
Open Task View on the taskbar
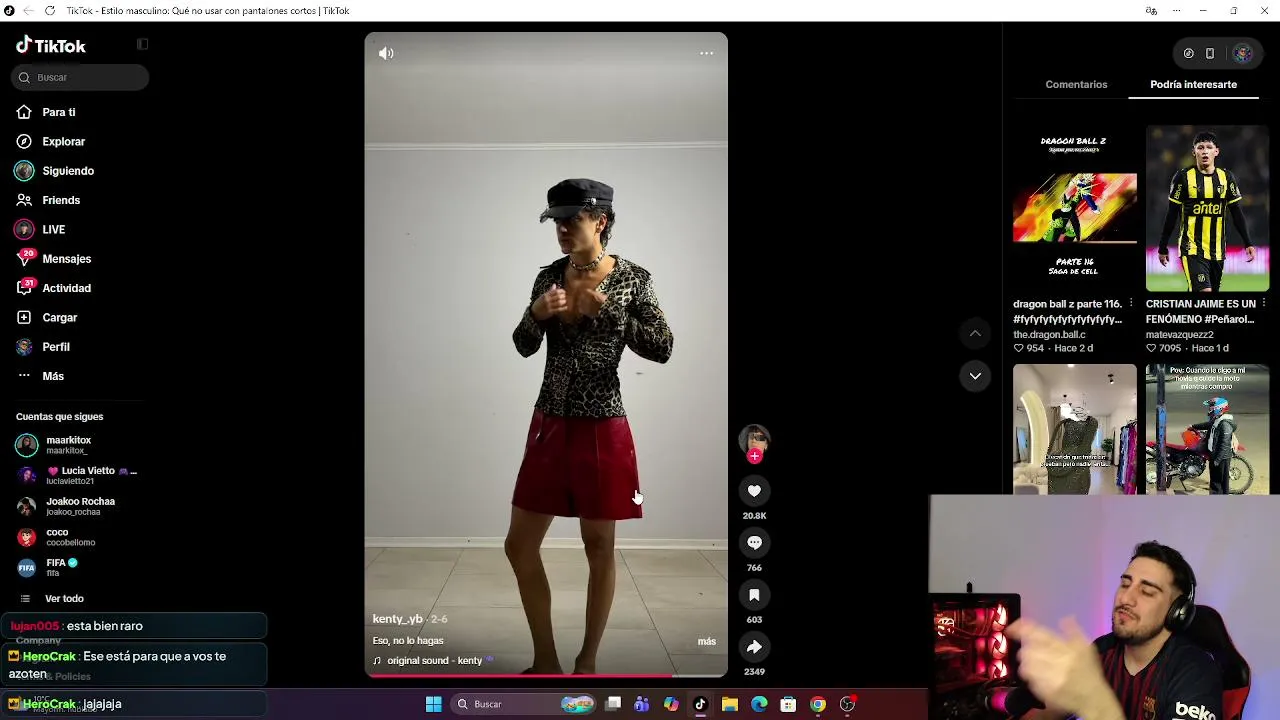coord(613,704)
